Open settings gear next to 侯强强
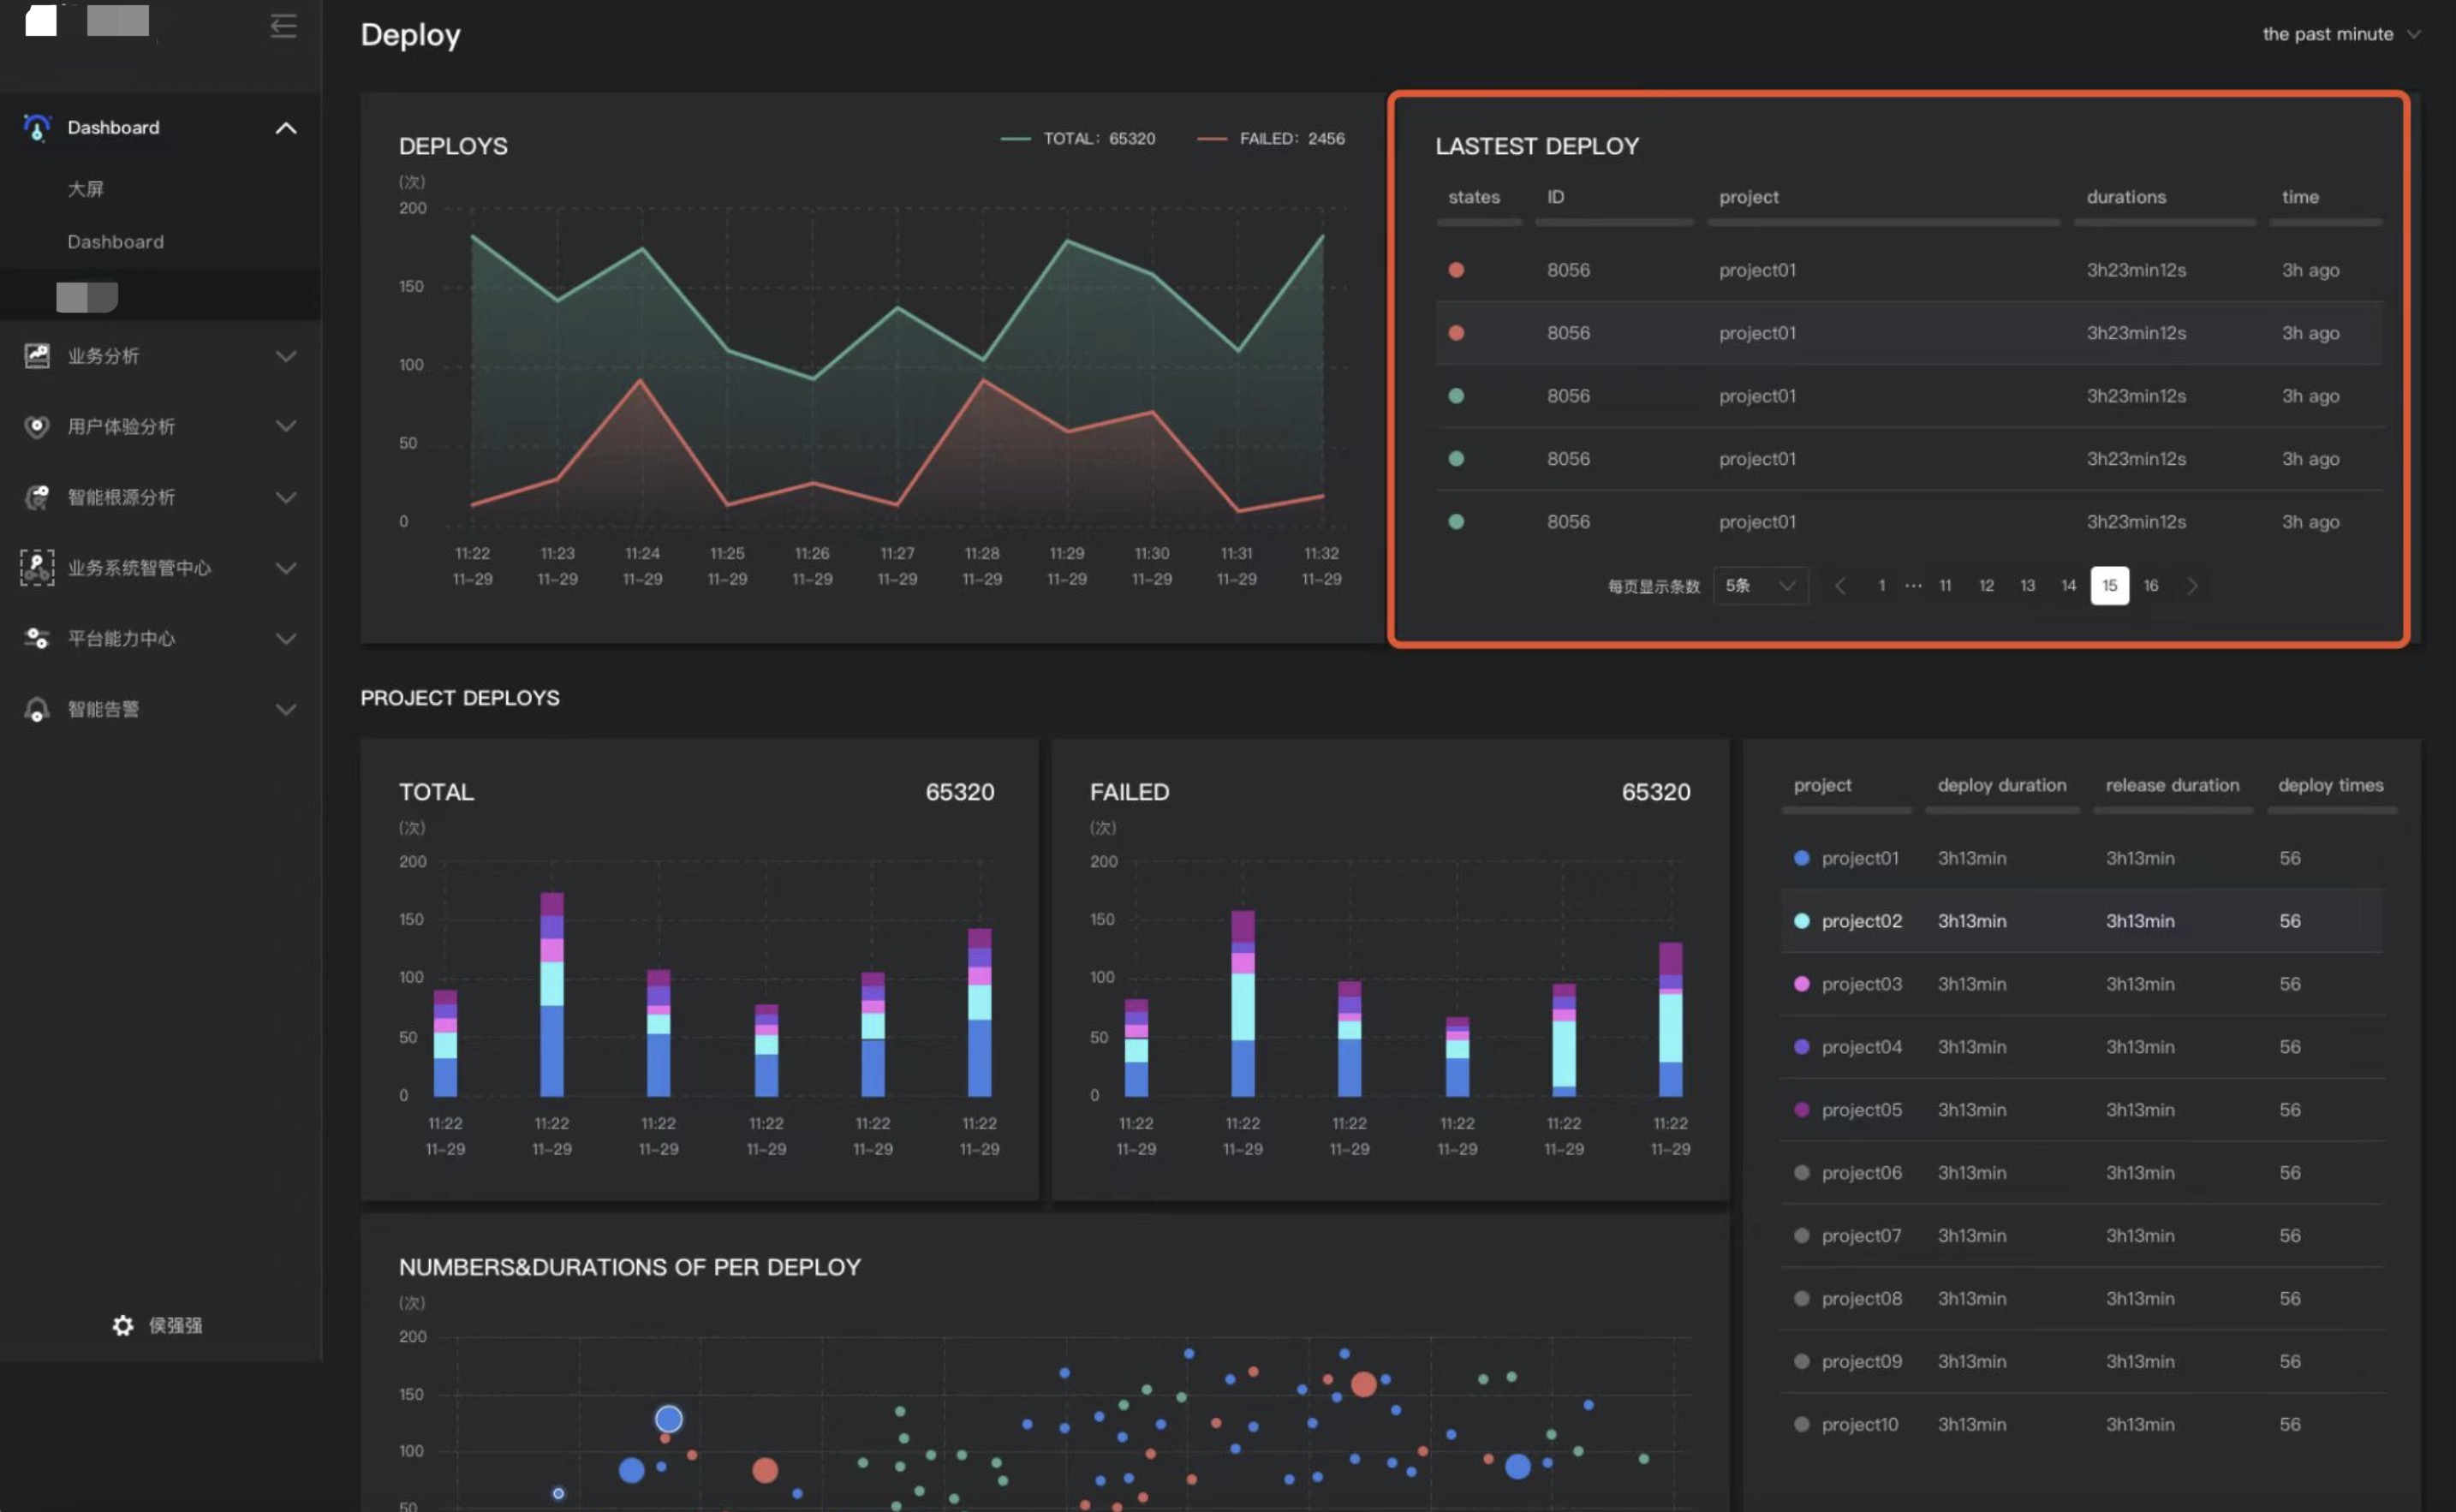Viewport: 2456px width, 1512px height. click(x=122, y=1325)
